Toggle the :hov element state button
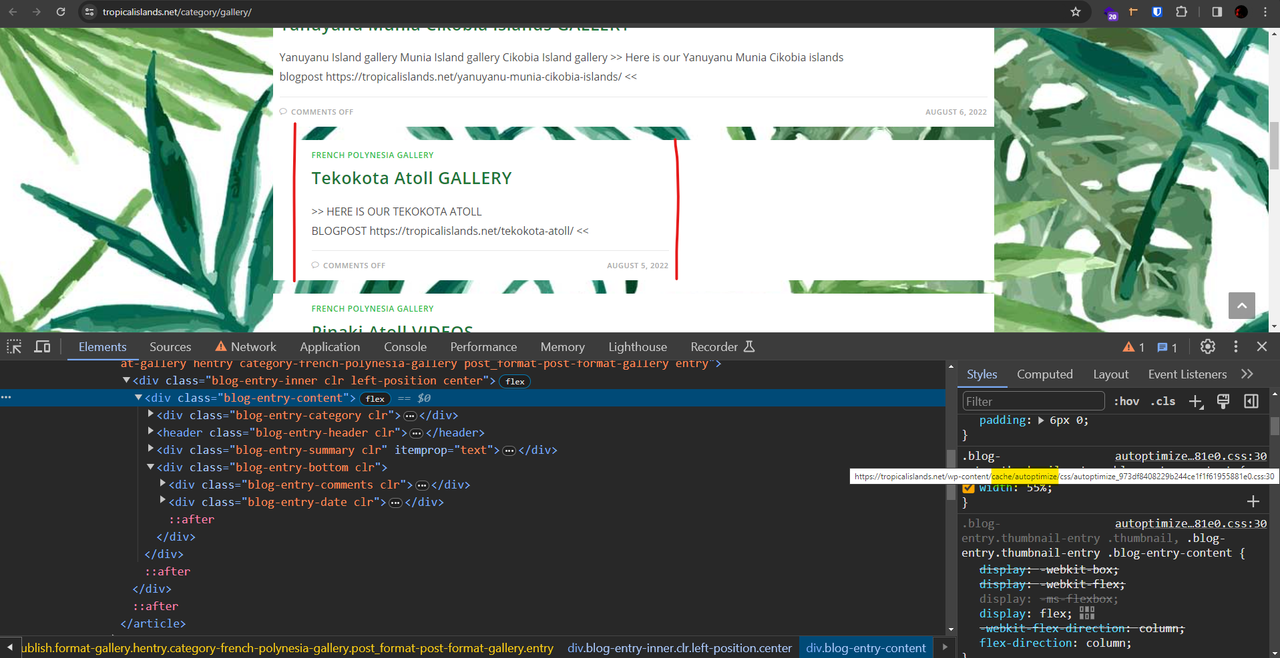The height and width of the screenshot is (658, 1280). (1126, 401)
